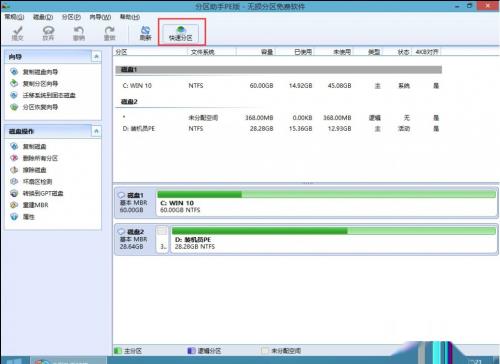500x364 pixels.
Task: Open 迁移系统到固态磁盘 wizard
Action: (43, 95)
